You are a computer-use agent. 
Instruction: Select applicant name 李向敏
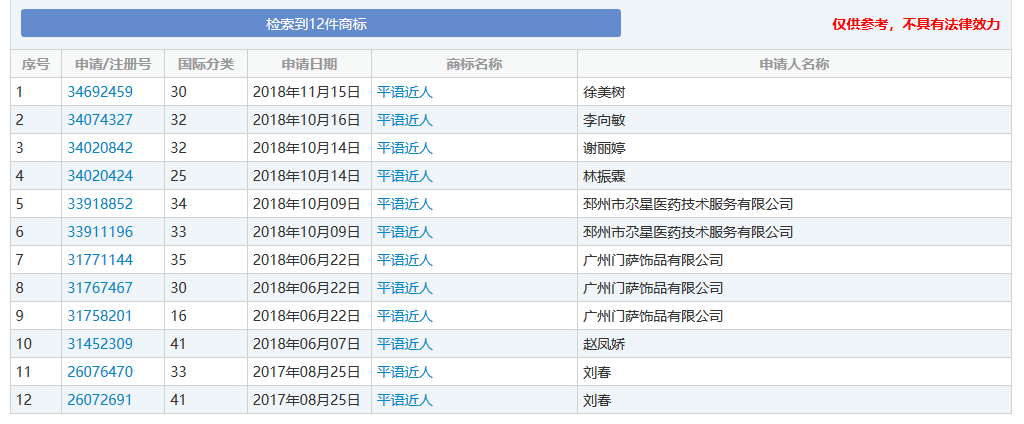click(604, 120)
